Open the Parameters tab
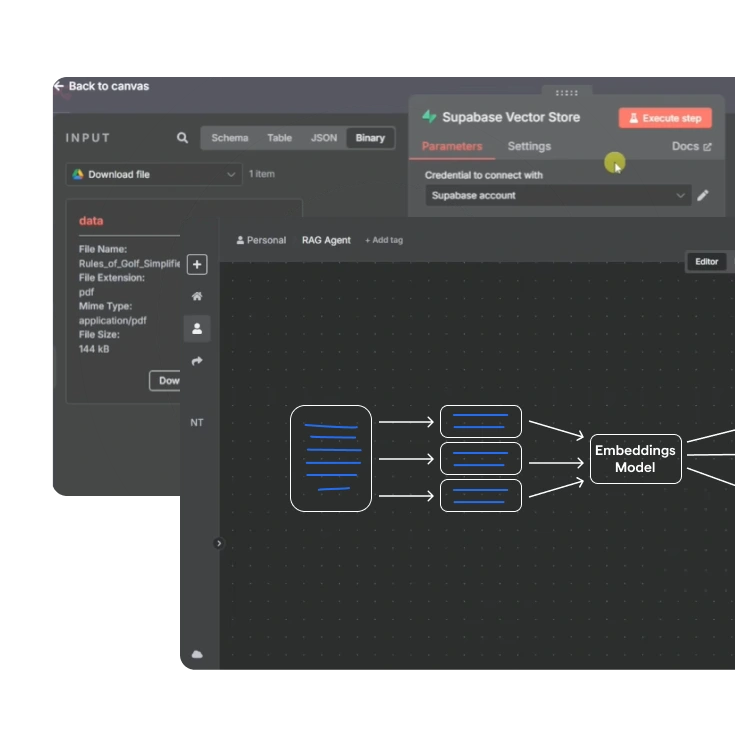Image resolution: width=735 pixels, height=735 pixels. point(452,146)
